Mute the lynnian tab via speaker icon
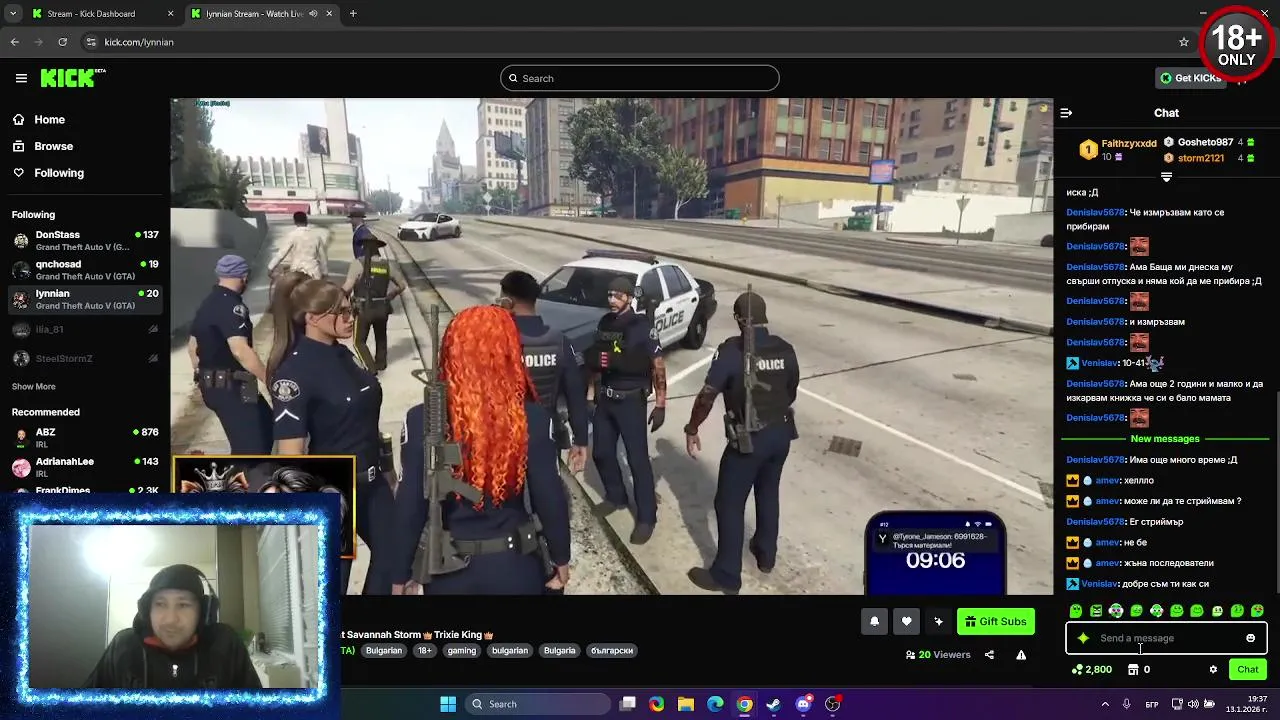 313,14
